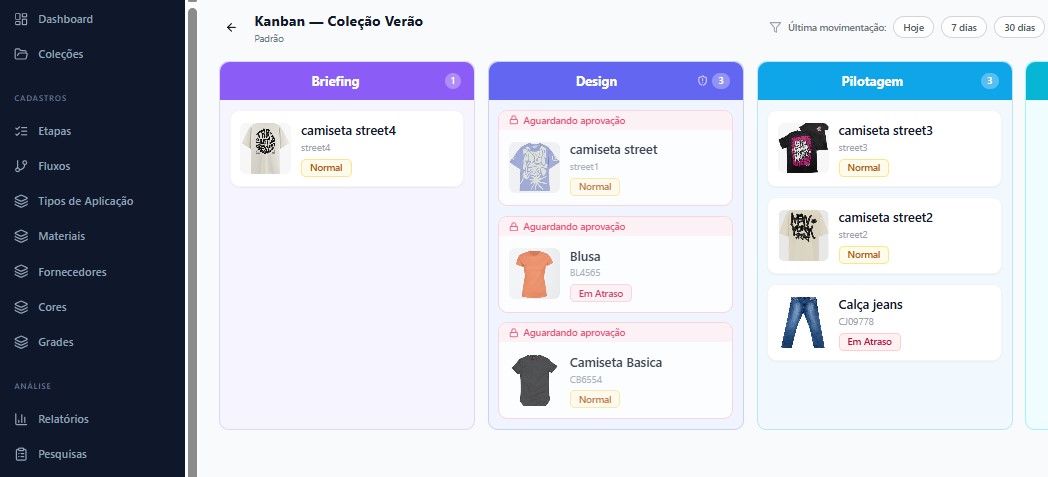
Task: Click the Pesquisas clipboard icon
Action: coord(22,454)
